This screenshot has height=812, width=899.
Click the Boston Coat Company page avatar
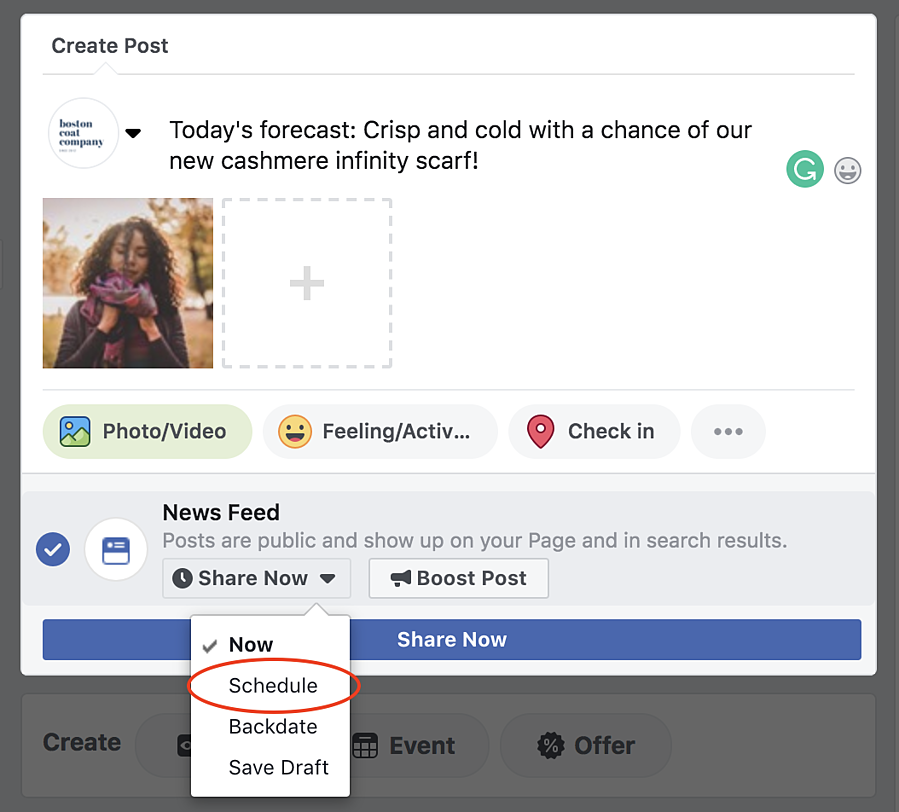(x=83, y=133)
